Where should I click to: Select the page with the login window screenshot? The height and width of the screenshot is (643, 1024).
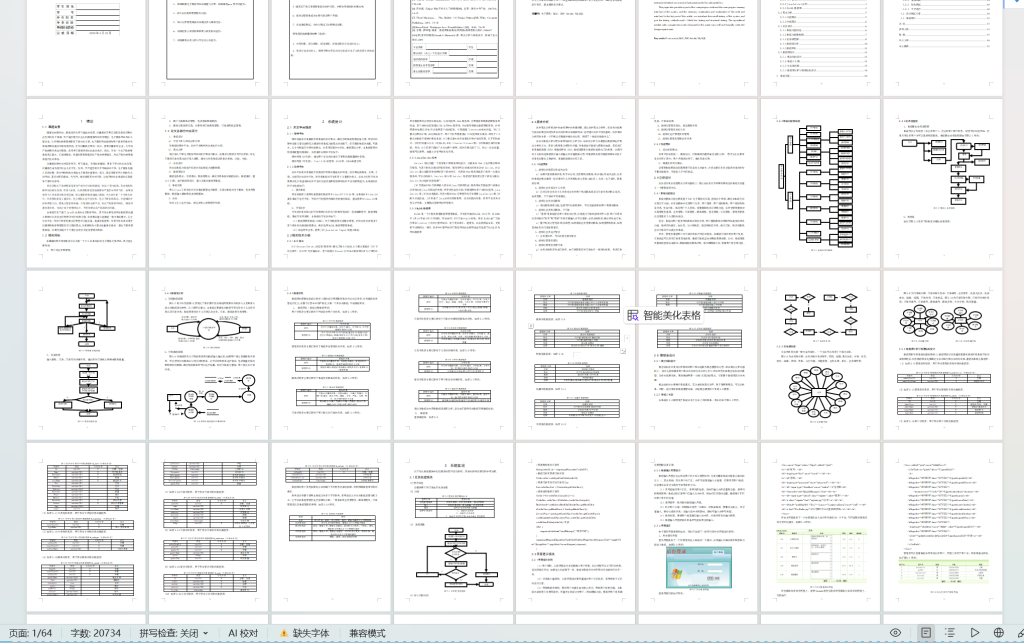(x=698, y=527)
